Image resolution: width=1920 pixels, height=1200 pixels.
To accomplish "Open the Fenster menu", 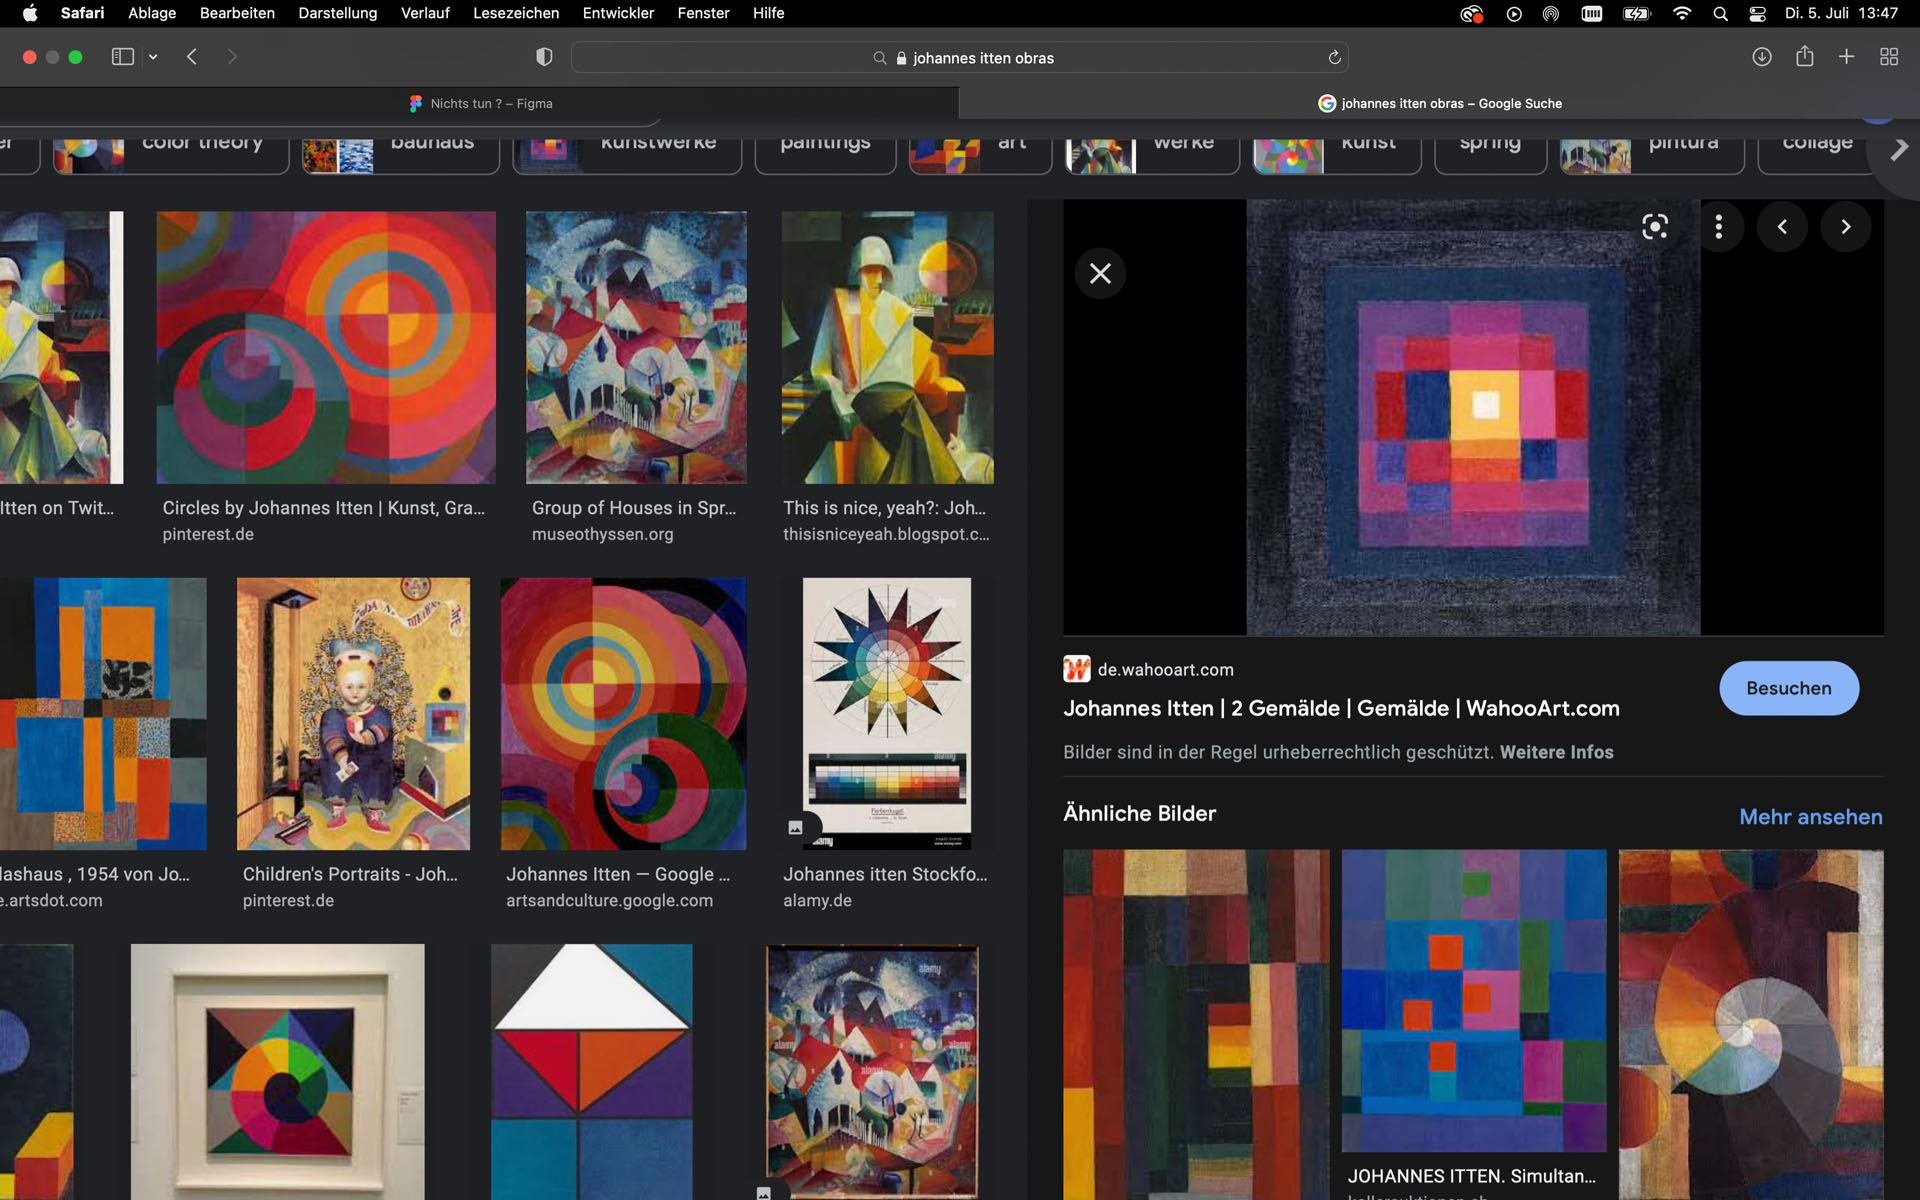I will [x=703, y=13].
